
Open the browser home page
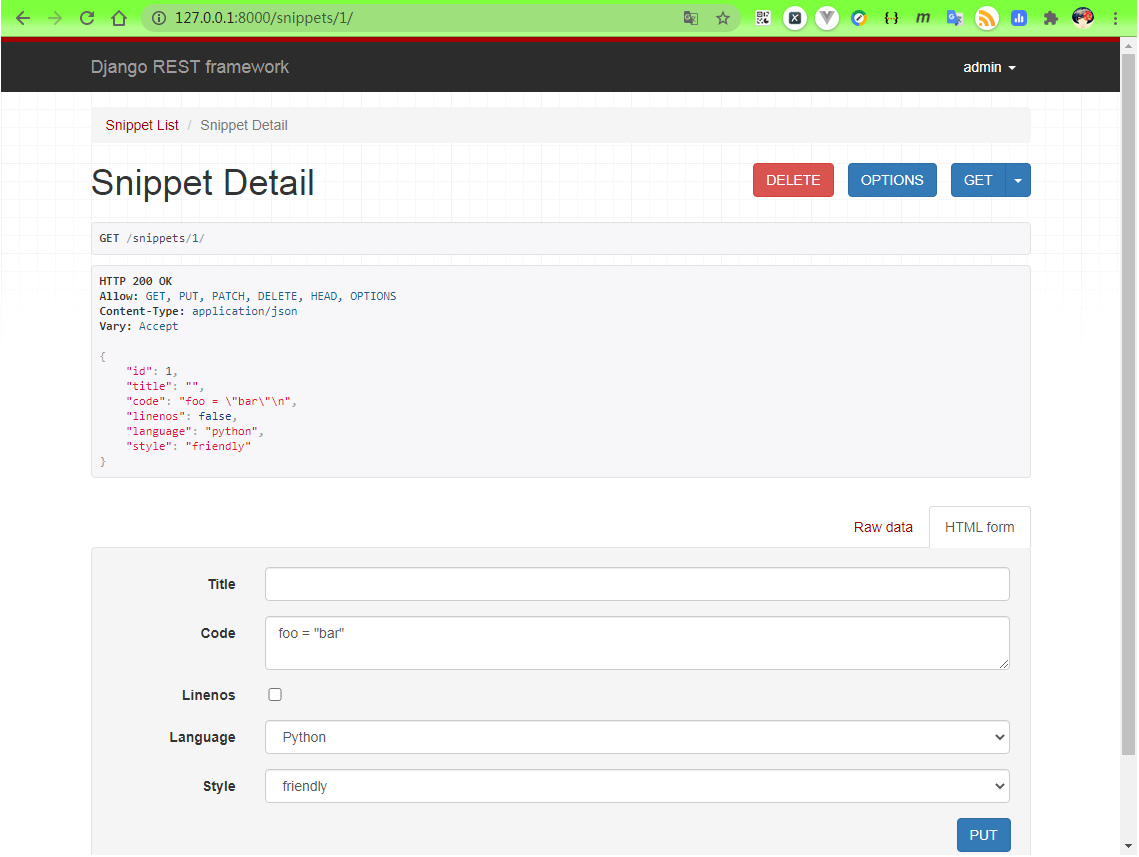pos(119,18)
